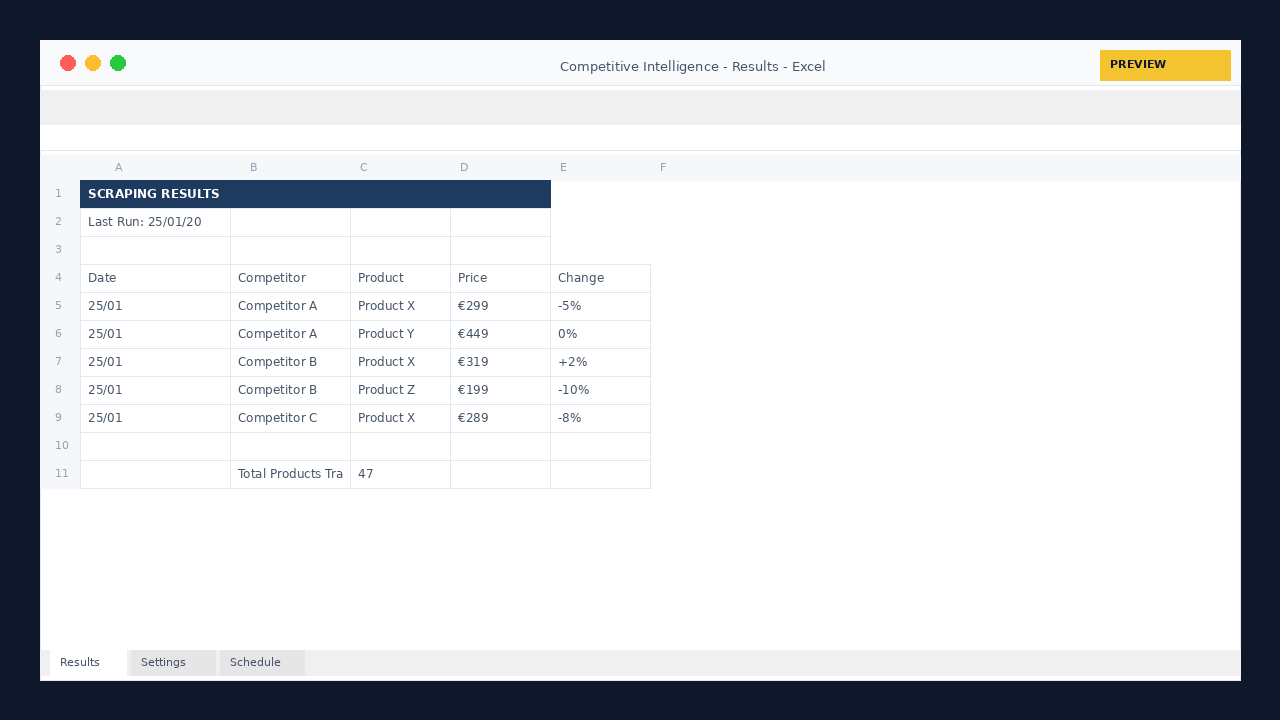The width and height of the screenshot is (1280, 720).
Task: Select the 'Last Run: 25/01/20' cell
Action: (155, 222)
